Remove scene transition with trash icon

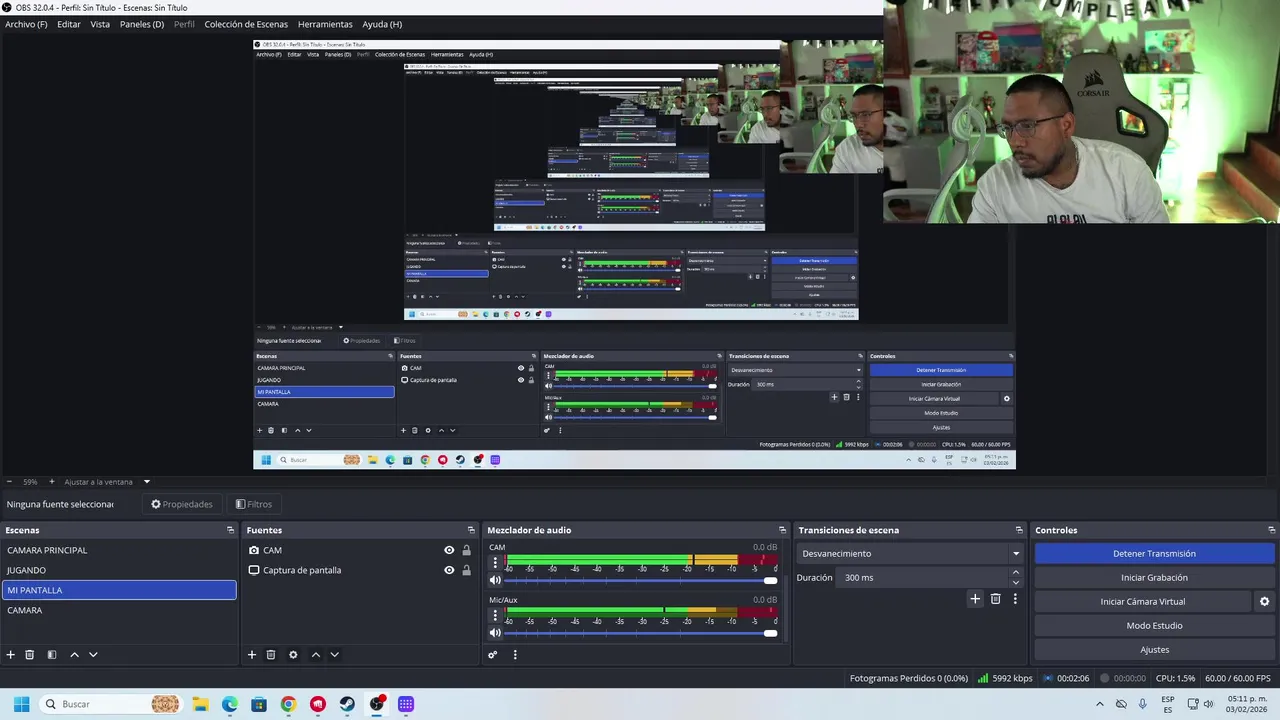995,599
